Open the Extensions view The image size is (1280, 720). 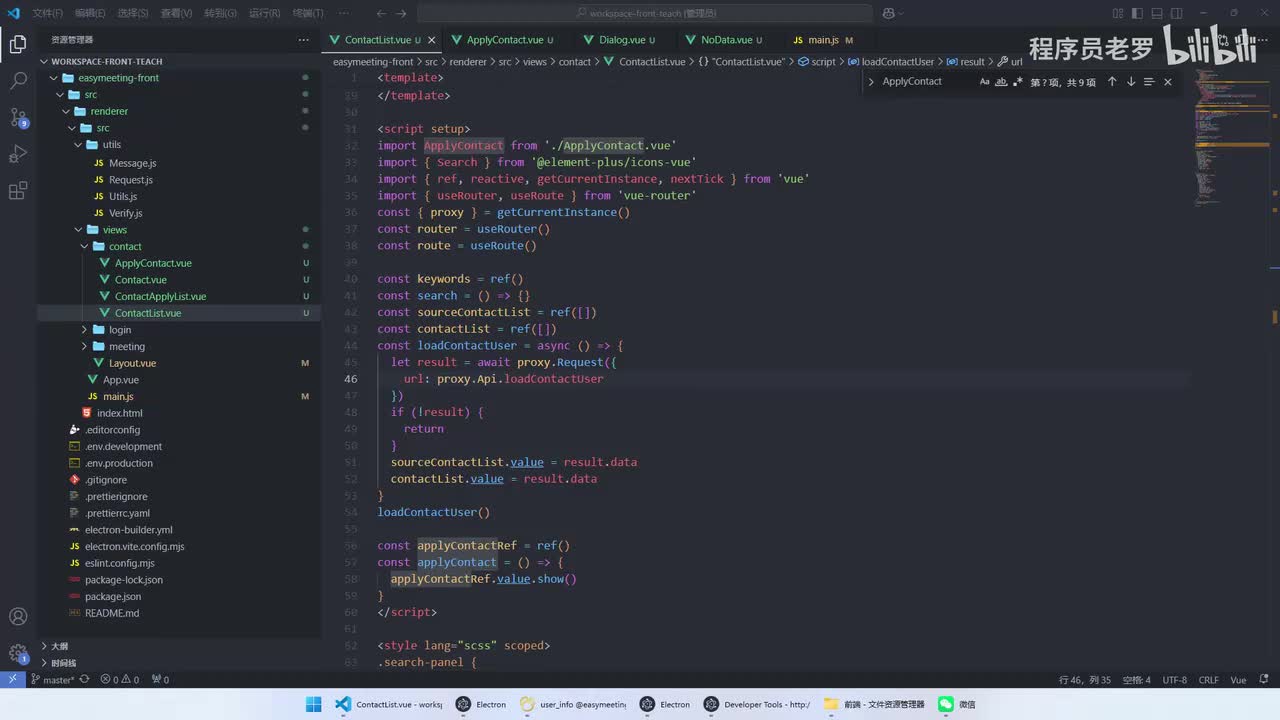[x=18, y=191]
